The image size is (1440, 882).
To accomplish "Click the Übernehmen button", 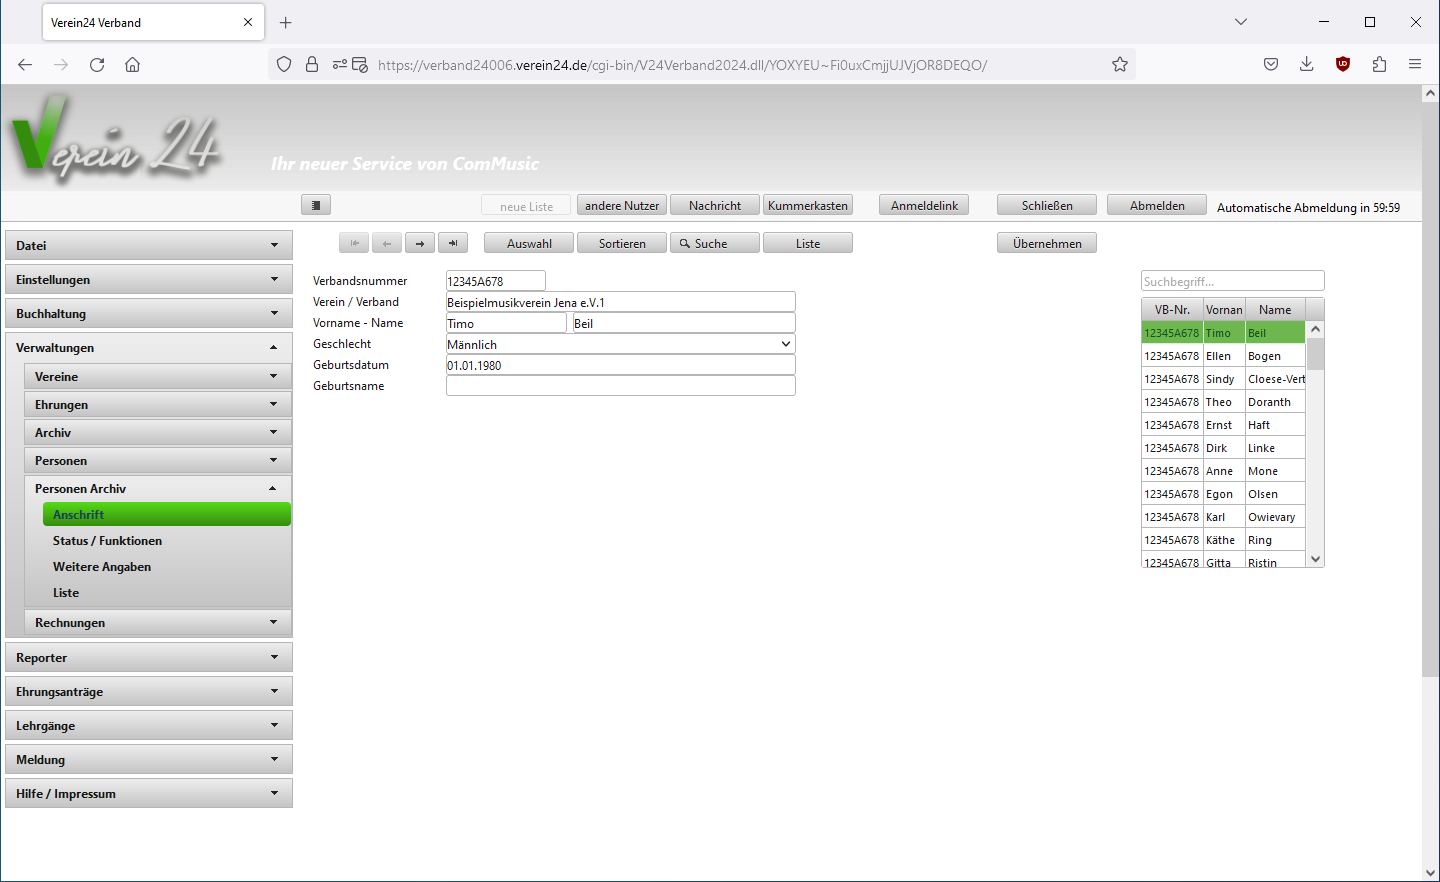I will click(x=1046, y=243).
